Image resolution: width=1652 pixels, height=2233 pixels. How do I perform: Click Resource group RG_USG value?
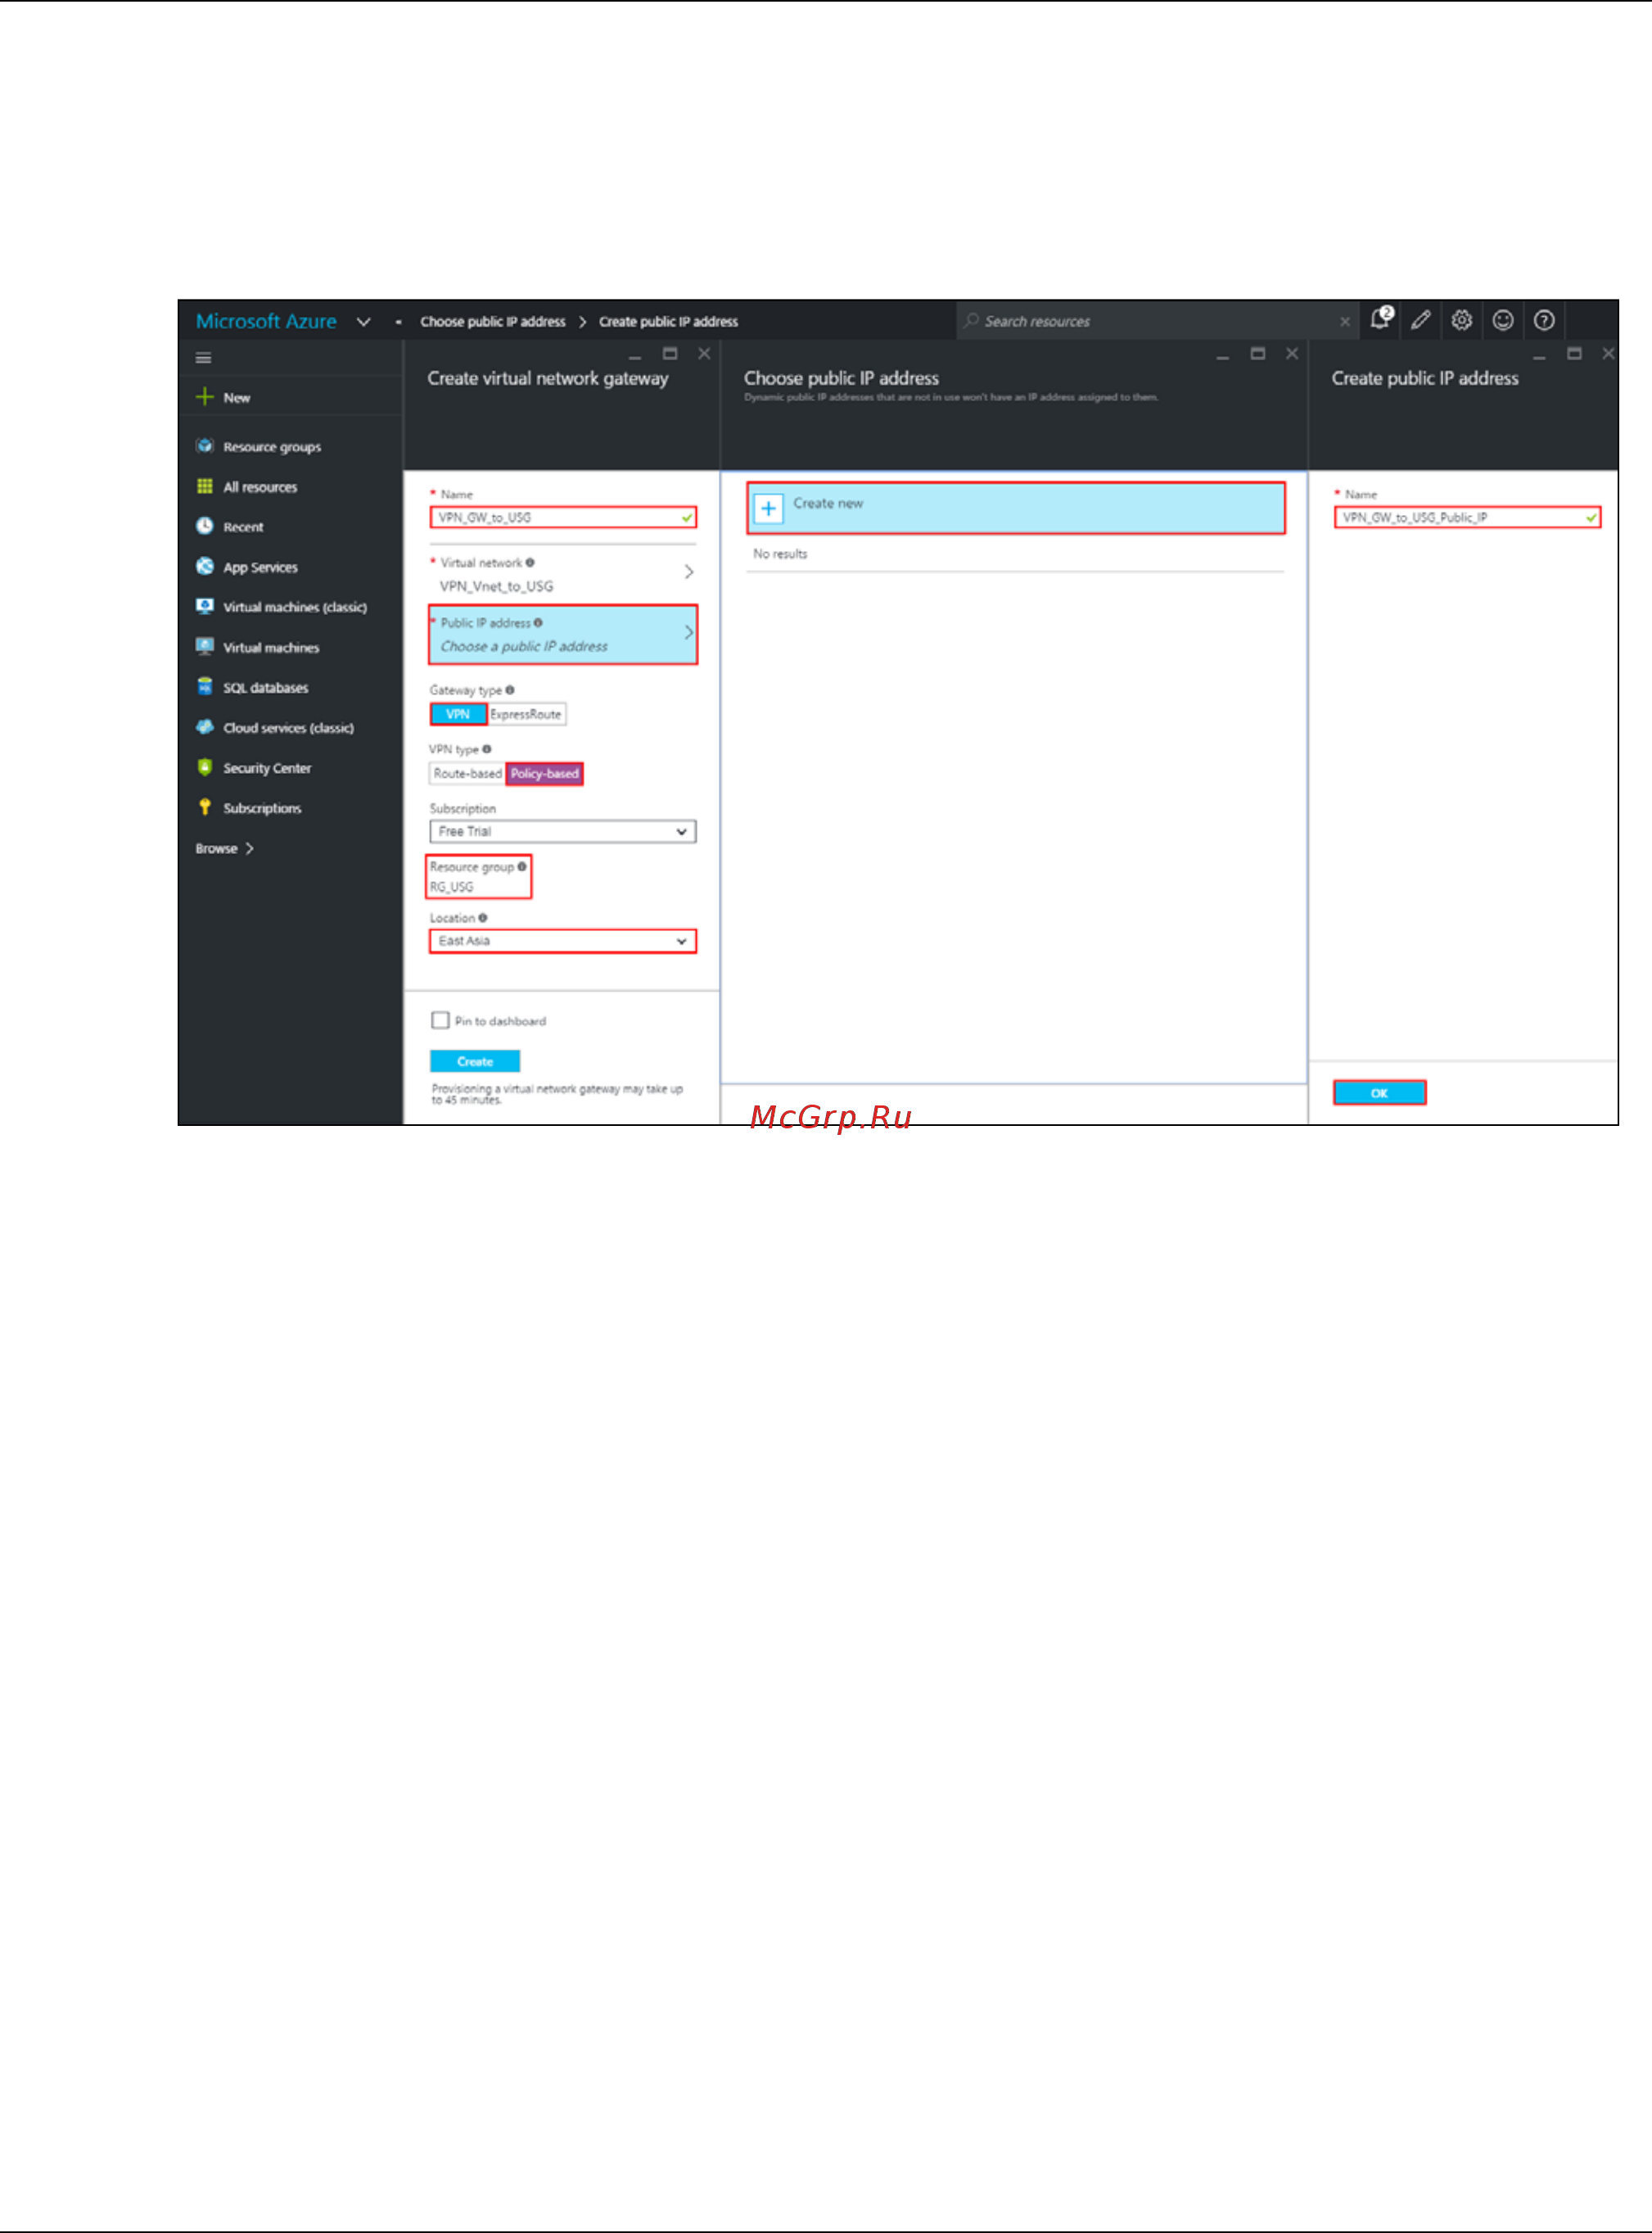[452, 887]
